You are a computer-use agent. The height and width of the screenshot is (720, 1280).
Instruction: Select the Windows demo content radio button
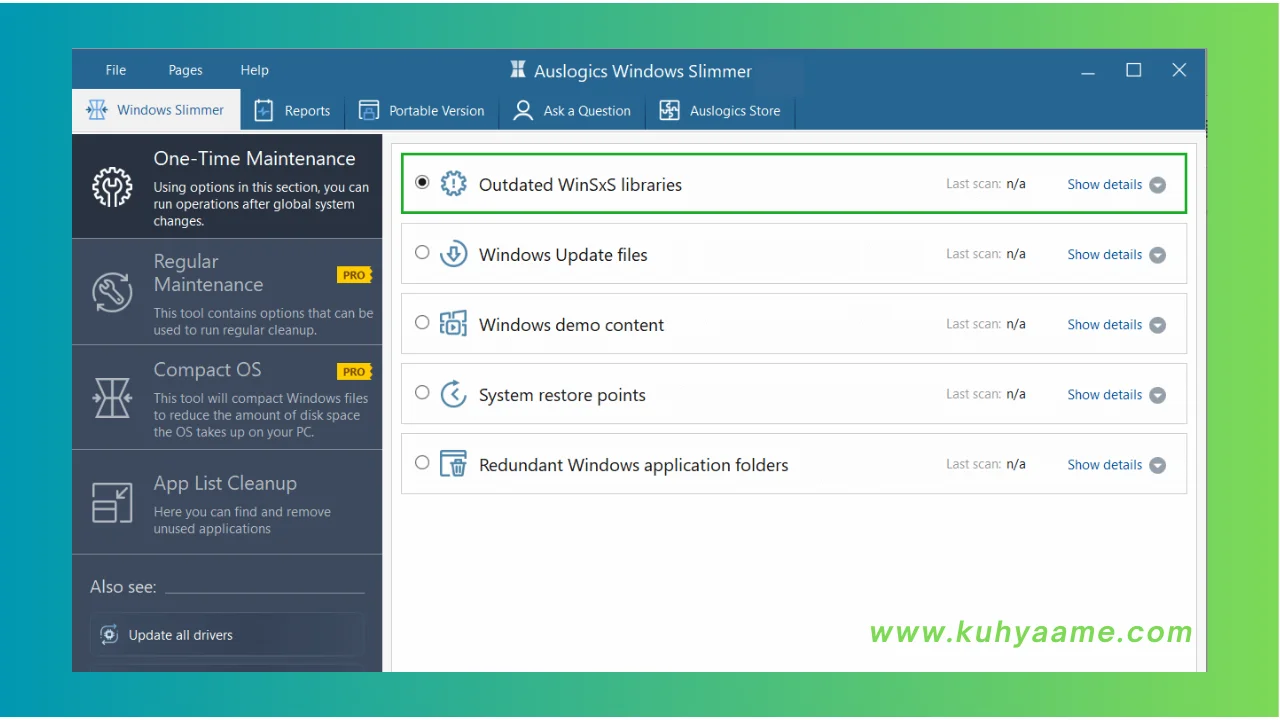[422, 322]
